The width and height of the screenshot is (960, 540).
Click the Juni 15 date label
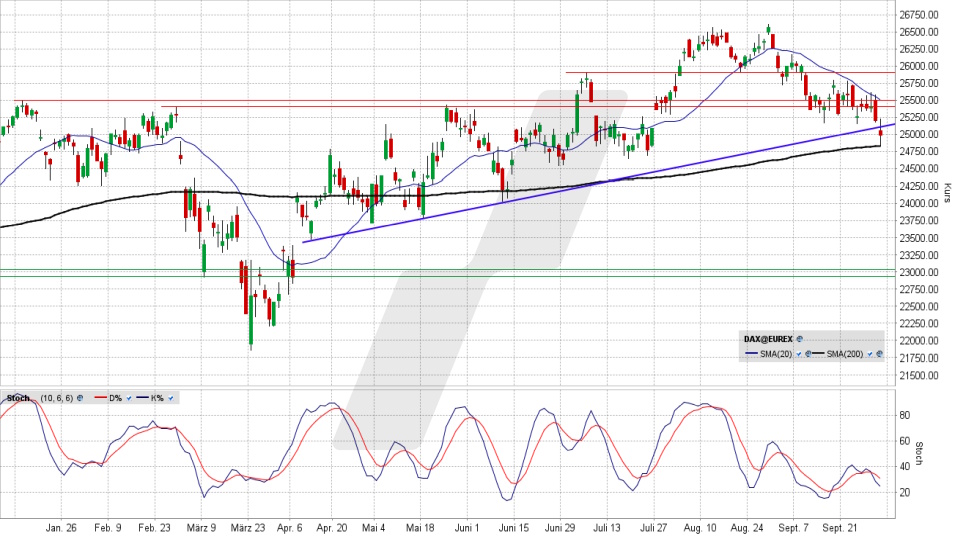pyautogui.click(x=514, y=528)
